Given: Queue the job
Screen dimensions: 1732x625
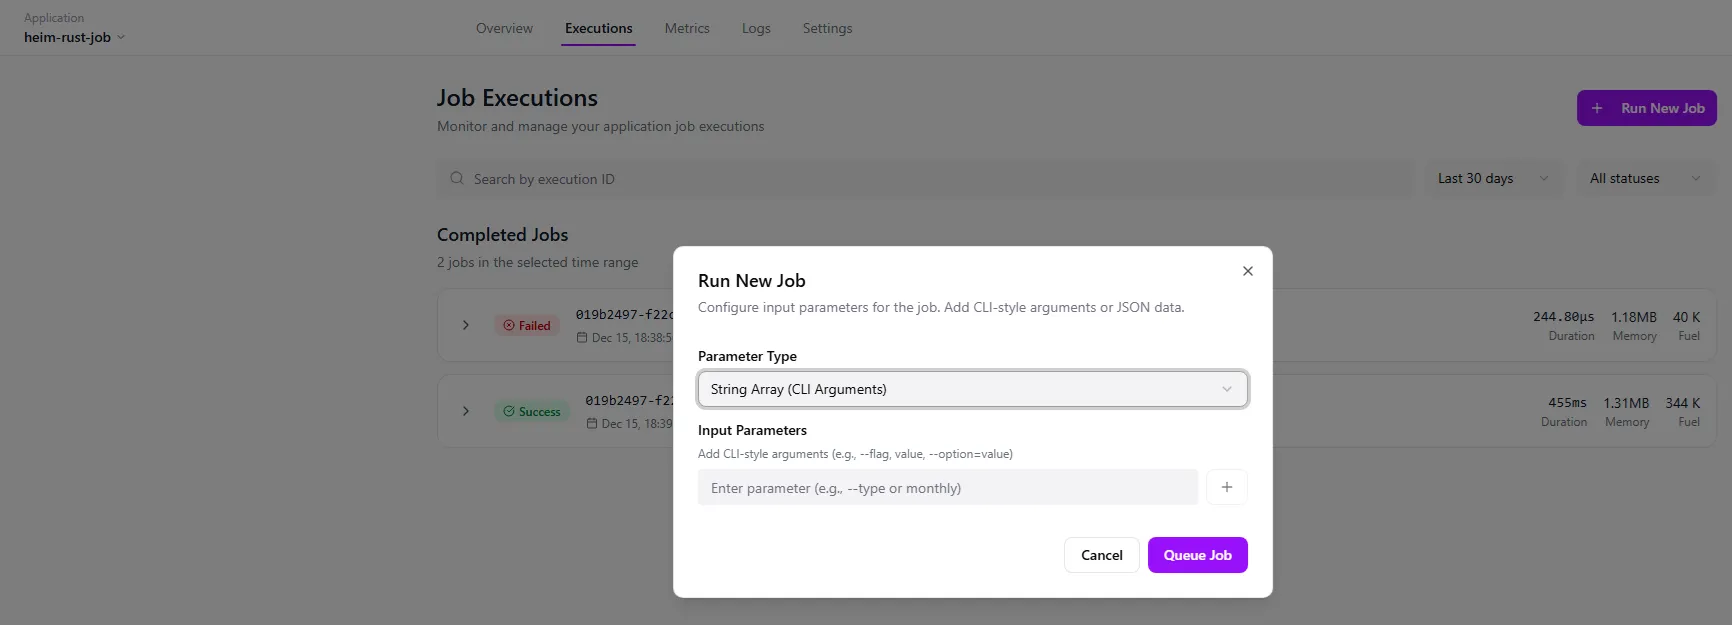Looking at the screenshot, I should tap(1198, 555).
